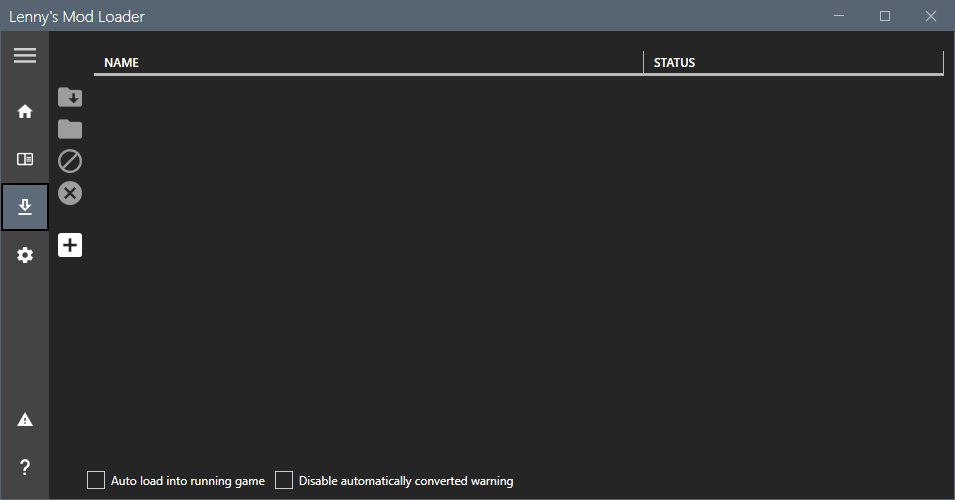Click the plain folder icon
The height and width of the screenshot is (500, 955).
click(x=70, y=129)
